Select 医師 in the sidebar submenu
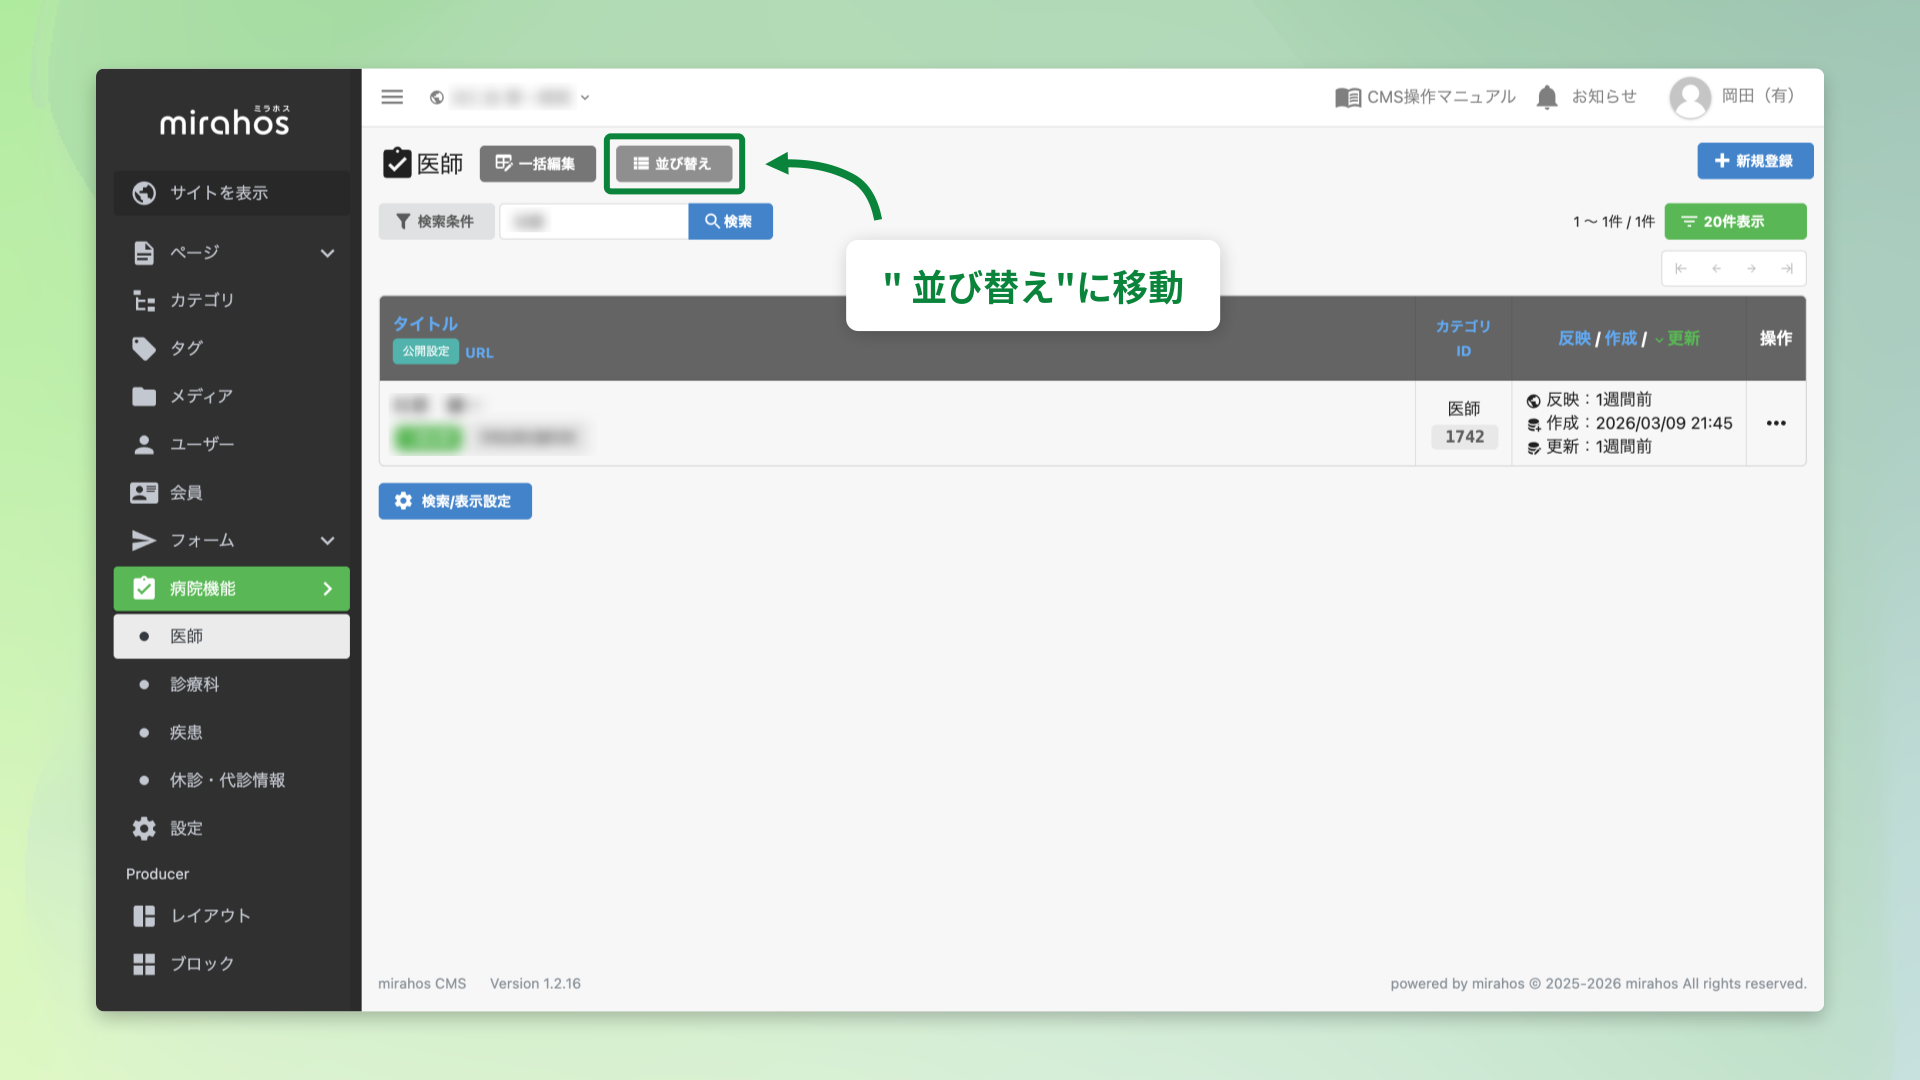 click(x=232, y=636)
